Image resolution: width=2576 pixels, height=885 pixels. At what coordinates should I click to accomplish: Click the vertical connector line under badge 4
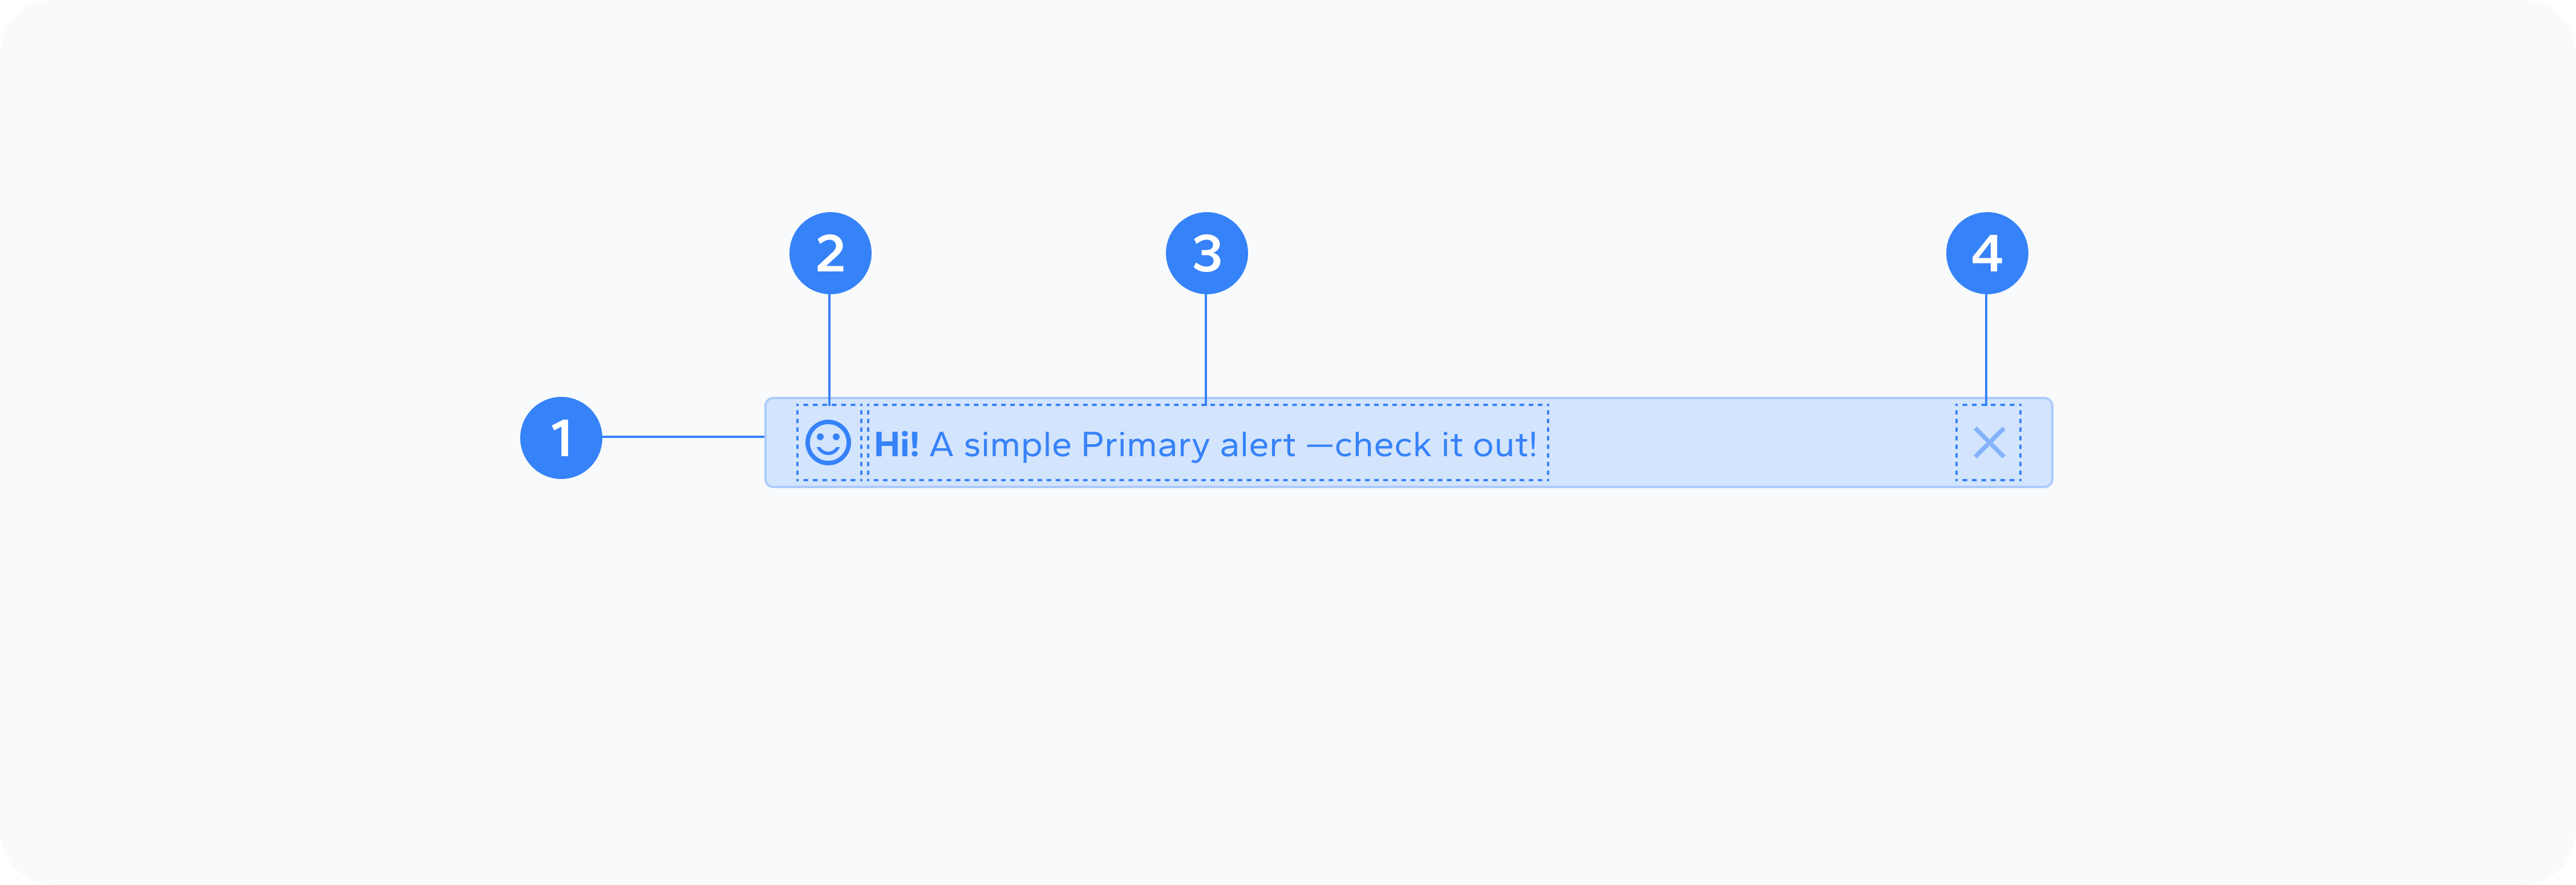pyautogui.click(x=1986, y=349)
